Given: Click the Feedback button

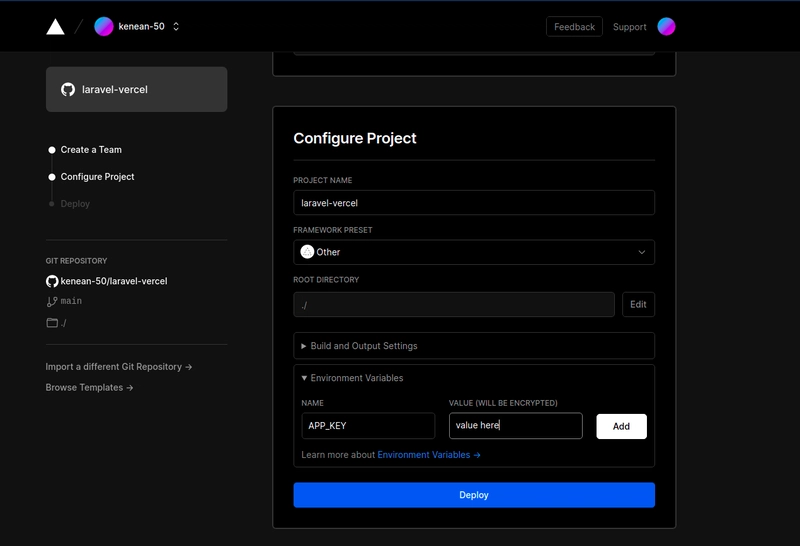Looking at the screenshot, I should tap(574, 27).
